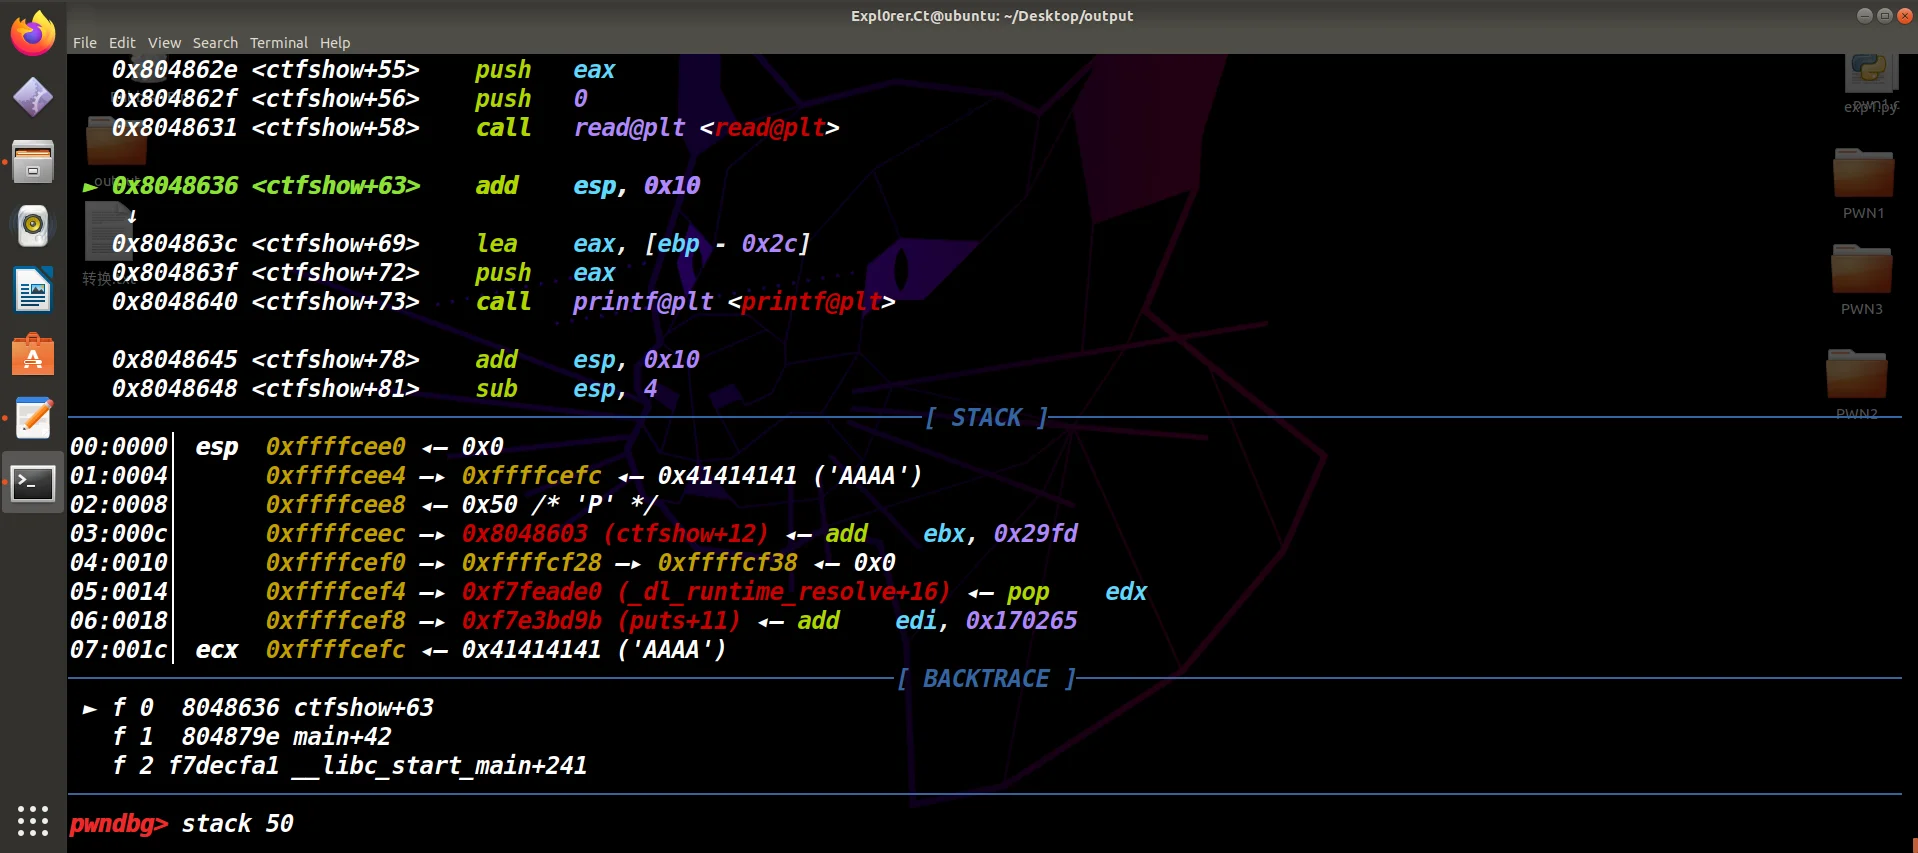Open the File menu

tap(85, 43)
